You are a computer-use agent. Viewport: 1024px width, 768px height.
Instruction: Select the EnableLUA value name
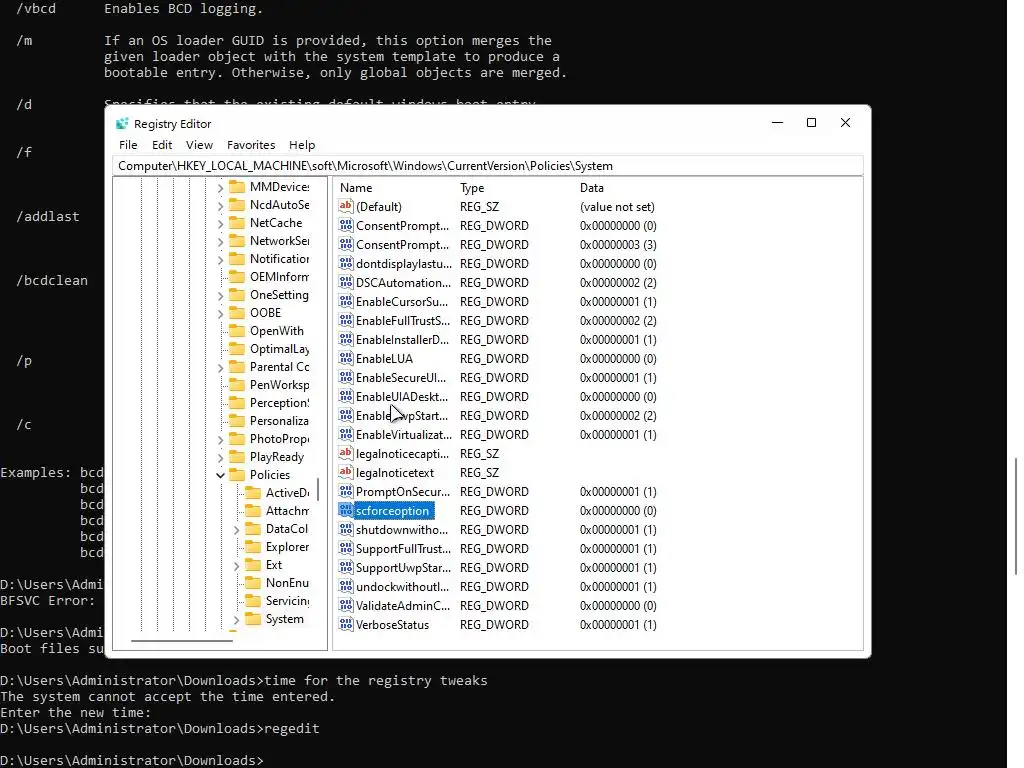click(x=384, y=359)
